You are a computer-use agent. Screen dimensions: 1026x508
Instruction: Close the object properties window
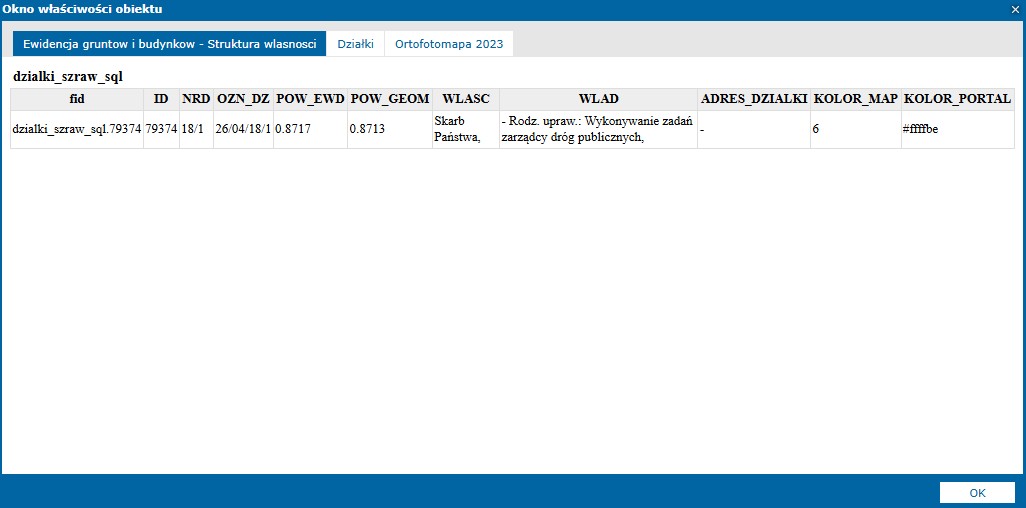click(1015, 9)
